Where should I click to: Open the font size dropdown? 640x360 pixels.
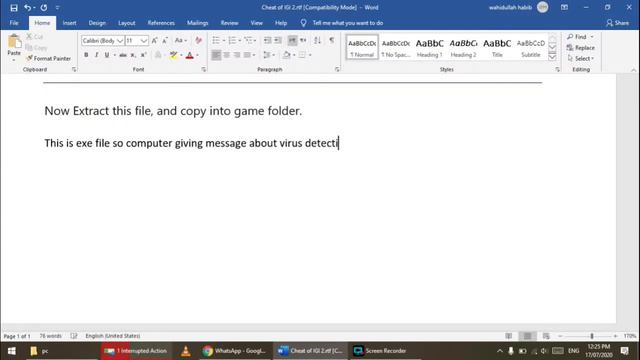144,41
